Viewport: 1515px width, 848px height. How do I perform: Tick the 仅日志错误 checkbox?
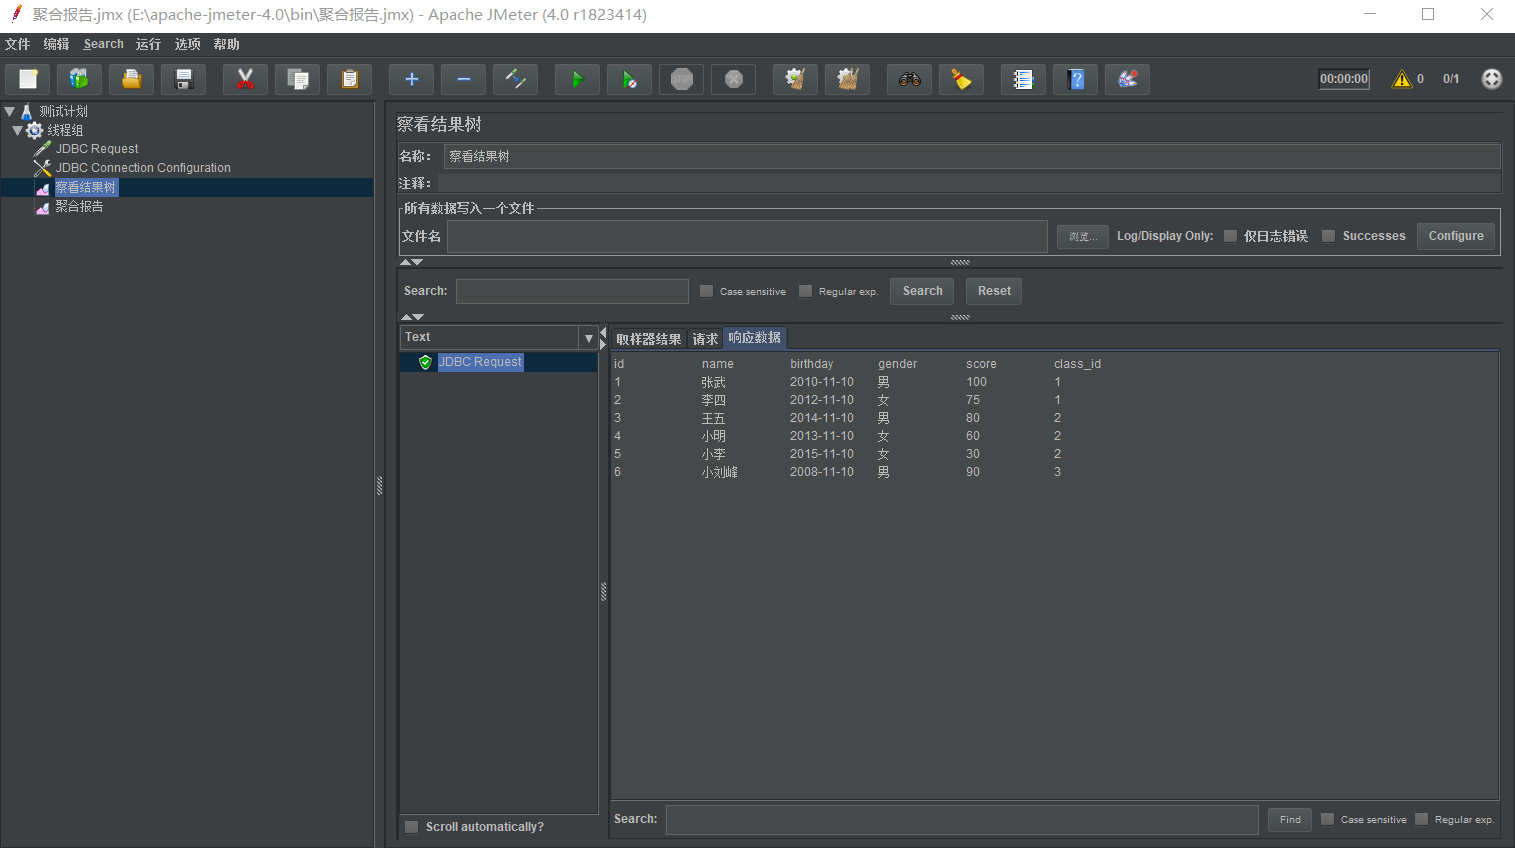point(1231,236)
